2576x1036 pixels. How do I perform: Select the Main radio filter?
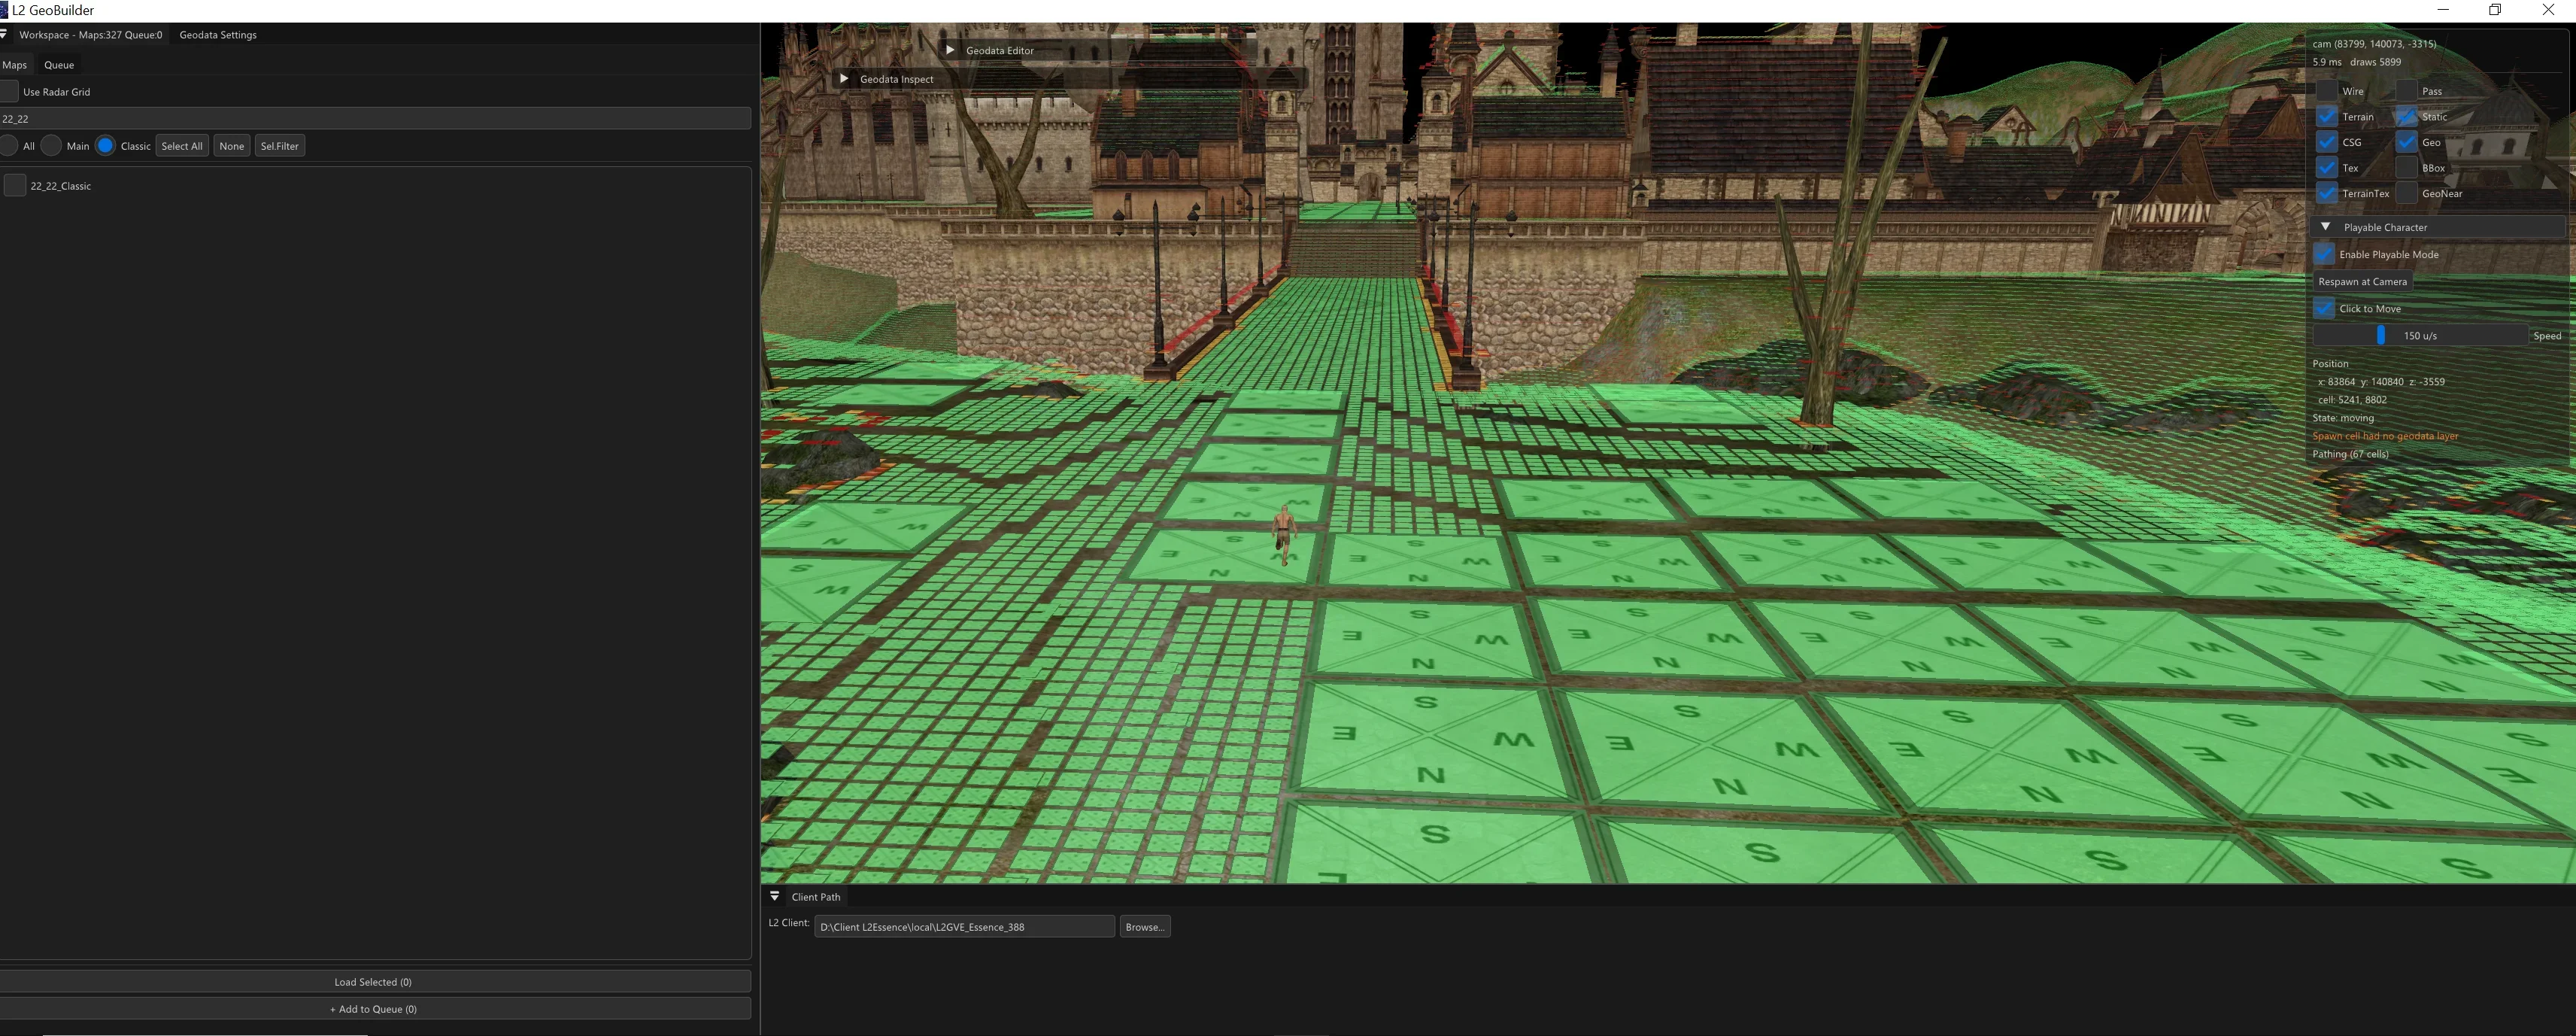click(x=51, y=146)
